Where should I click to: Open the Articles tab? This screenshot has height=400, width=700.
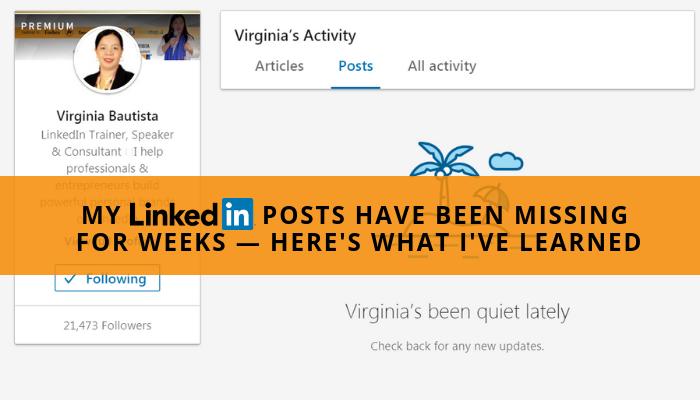coord(279,66)
